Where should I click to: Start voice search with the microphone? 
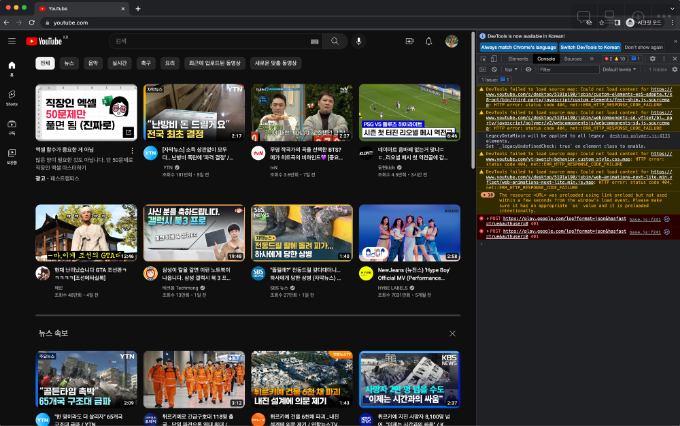coord(359,41)
